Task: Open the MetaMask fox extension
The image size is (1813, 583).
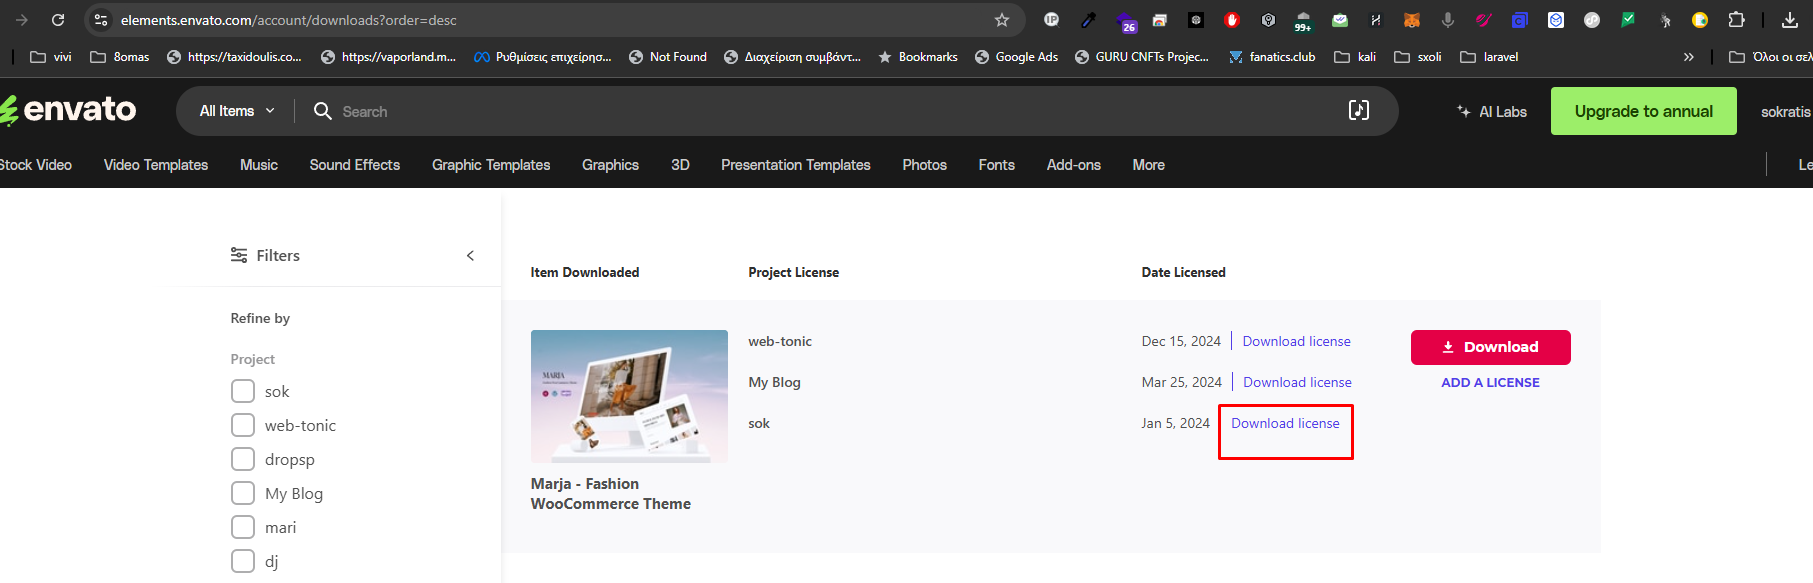Action: click(1412, 20)
